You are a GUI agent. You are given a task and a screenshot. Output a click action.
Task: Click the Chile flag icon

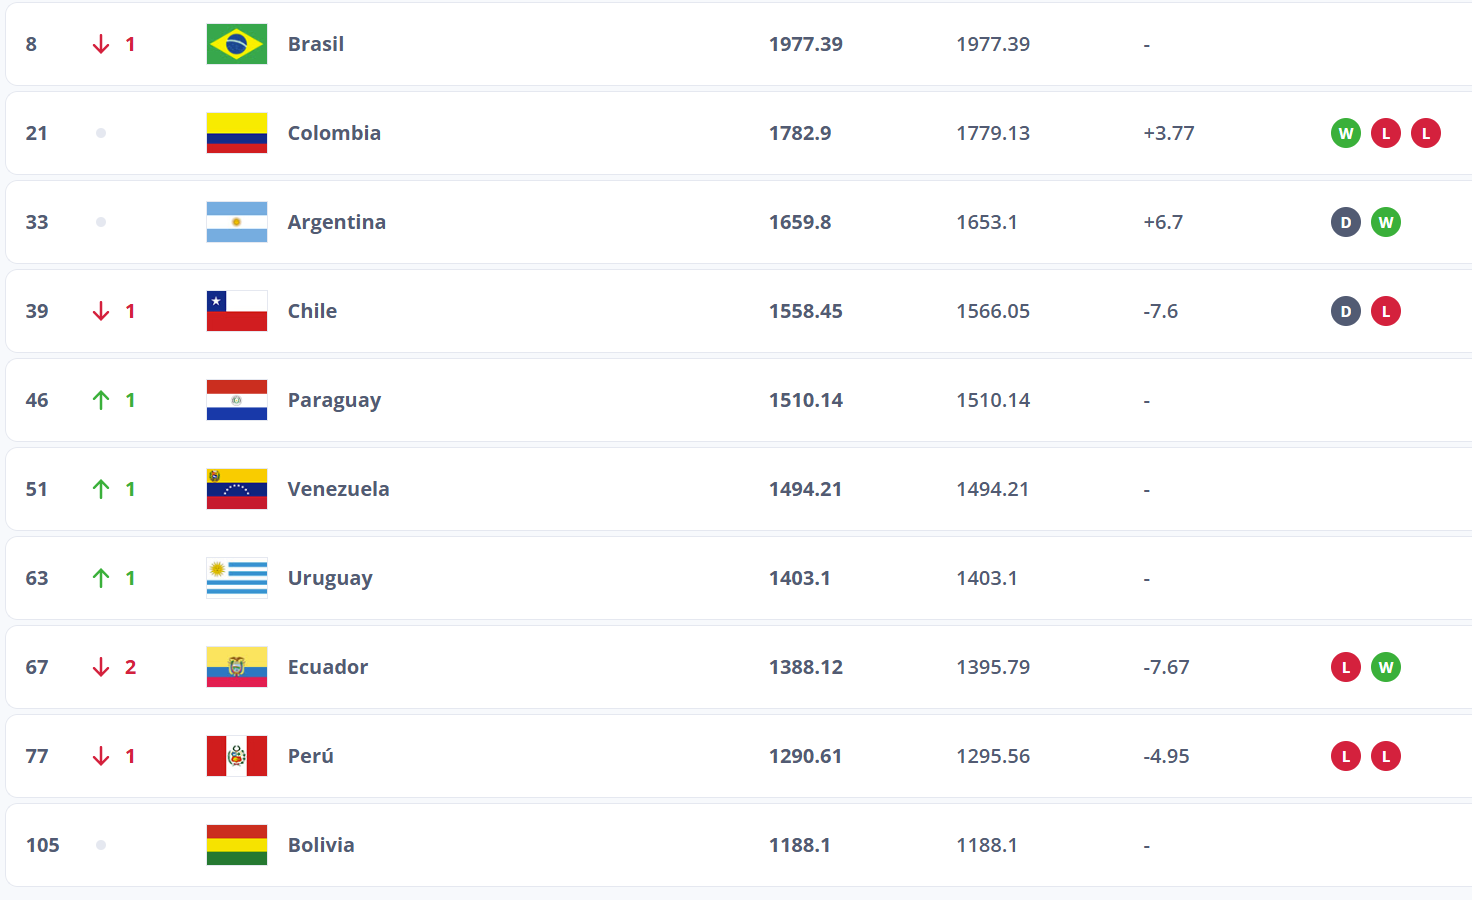pyautogui.click(x=237, y=311)
